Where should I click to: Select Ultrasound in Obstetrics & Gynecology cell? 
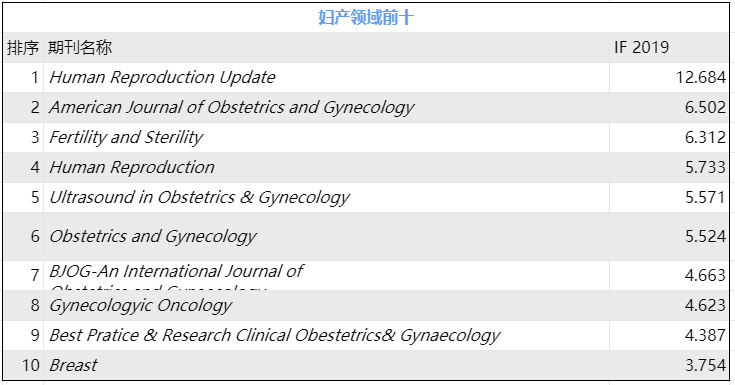point(326,197)
